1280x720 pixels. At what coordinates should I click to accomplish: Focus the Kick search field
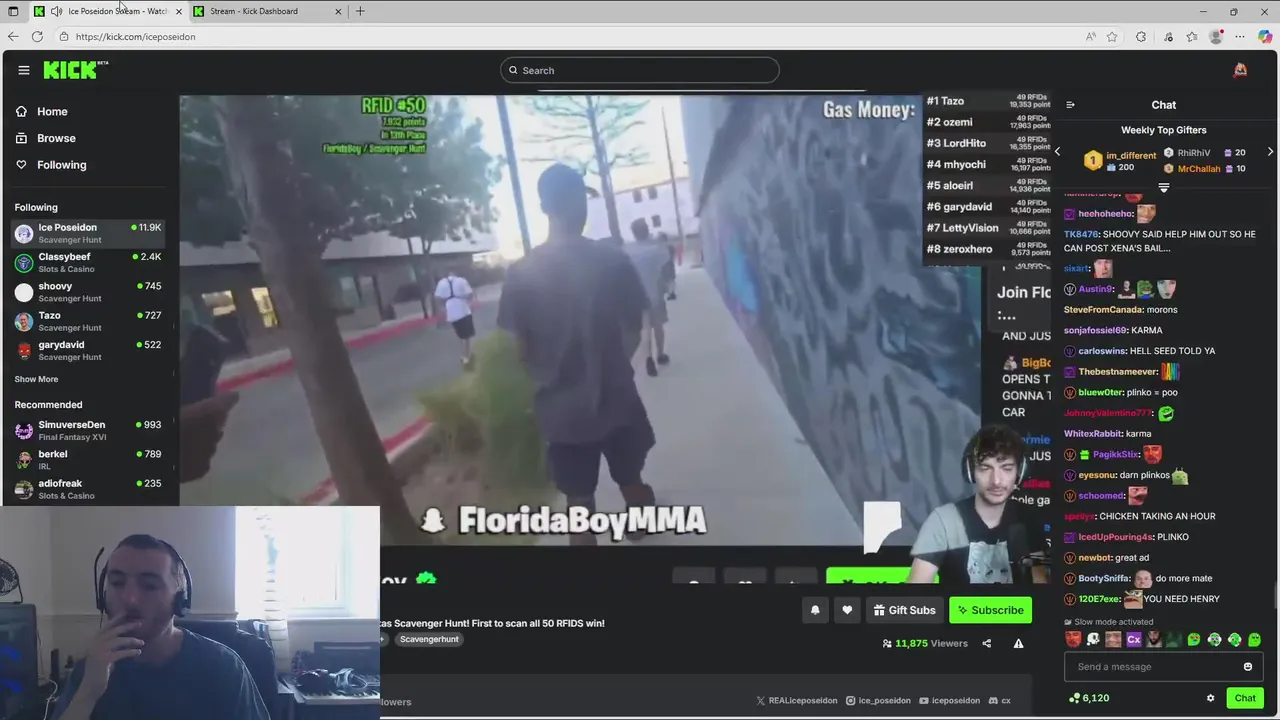(x=640, y=70)
